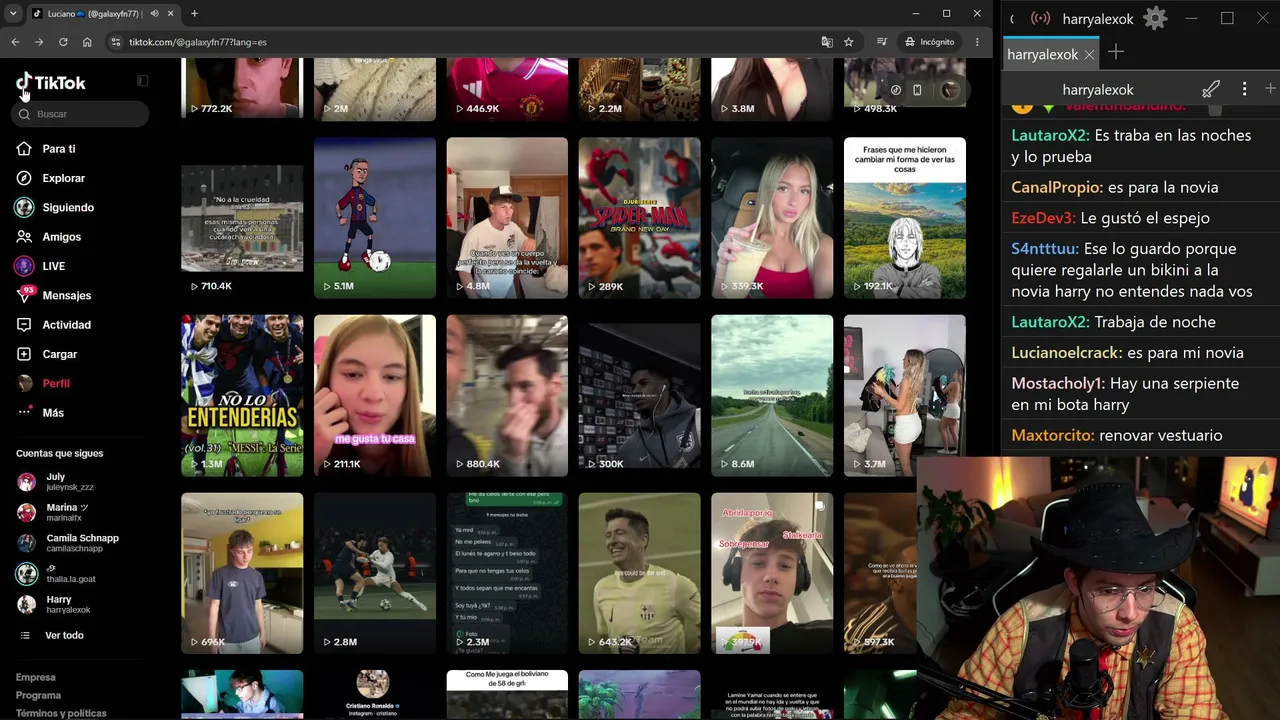1280x720 pixels.
Task: Open the Amigos section
Action: 61,237
